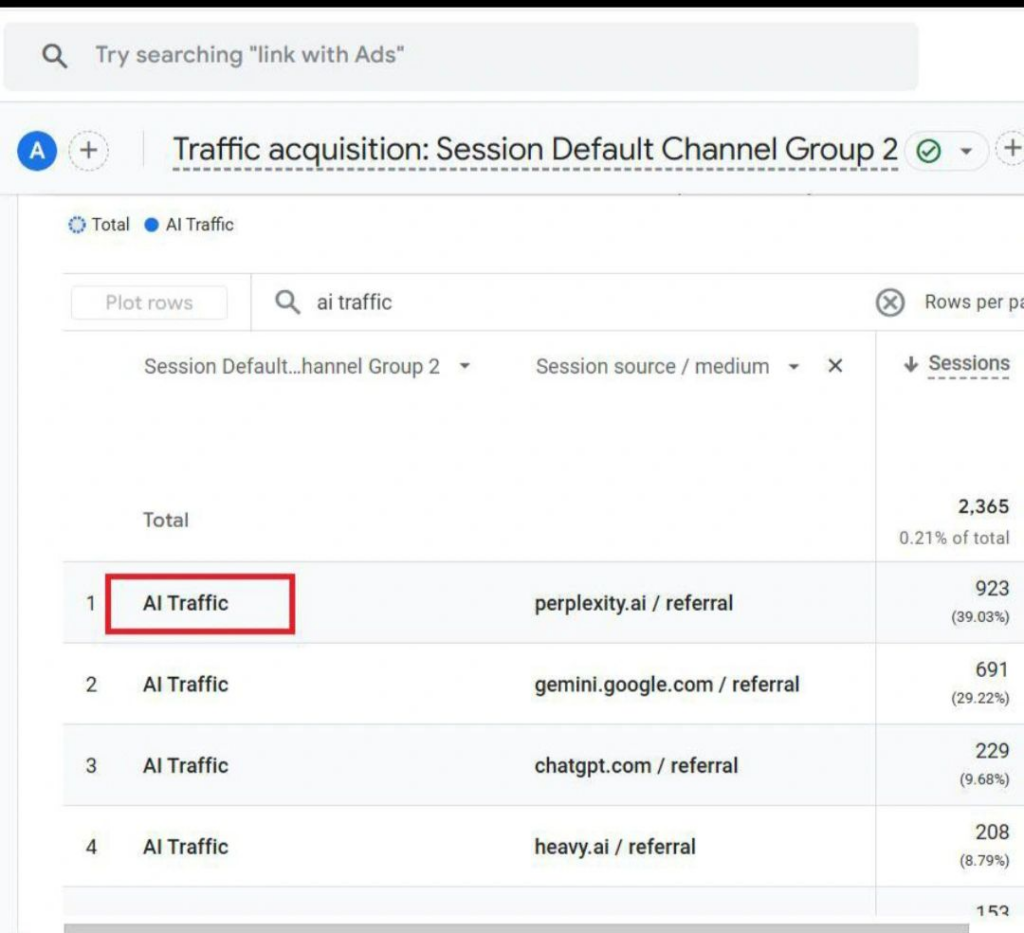
Task: Click '0.21% of total' text
Action: [953, 538]
